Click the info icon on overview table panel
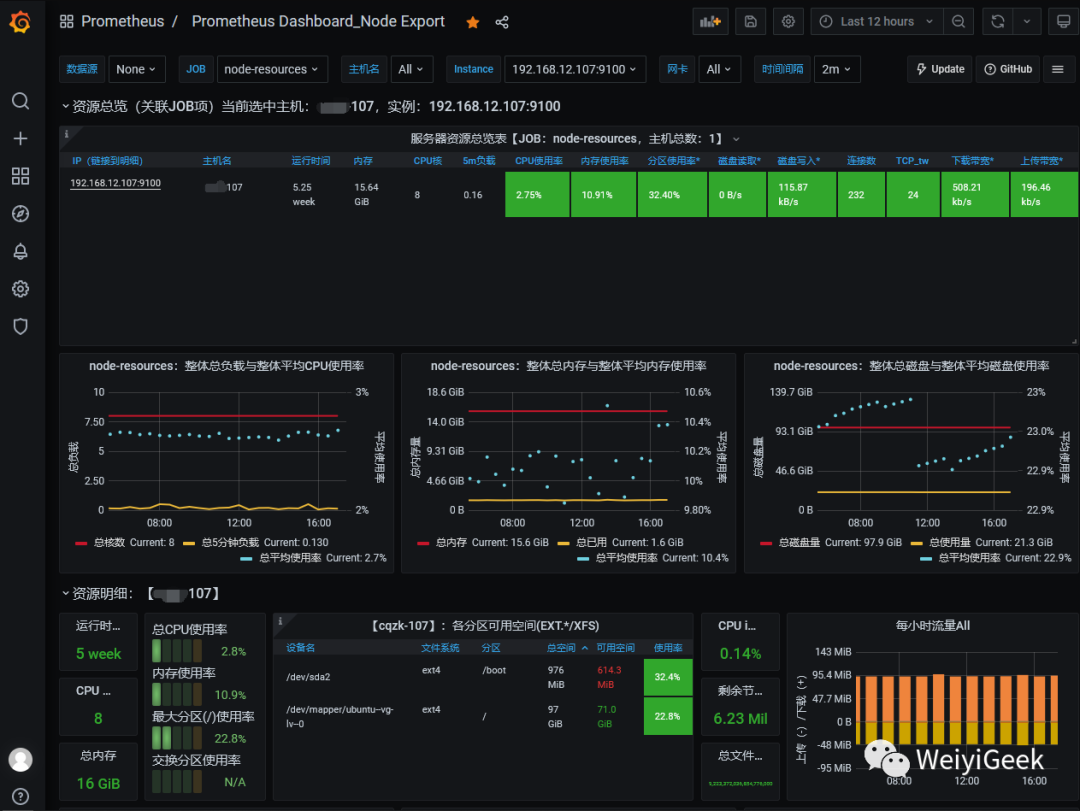This screenshot has width=1080, height=811. point(67,134)
